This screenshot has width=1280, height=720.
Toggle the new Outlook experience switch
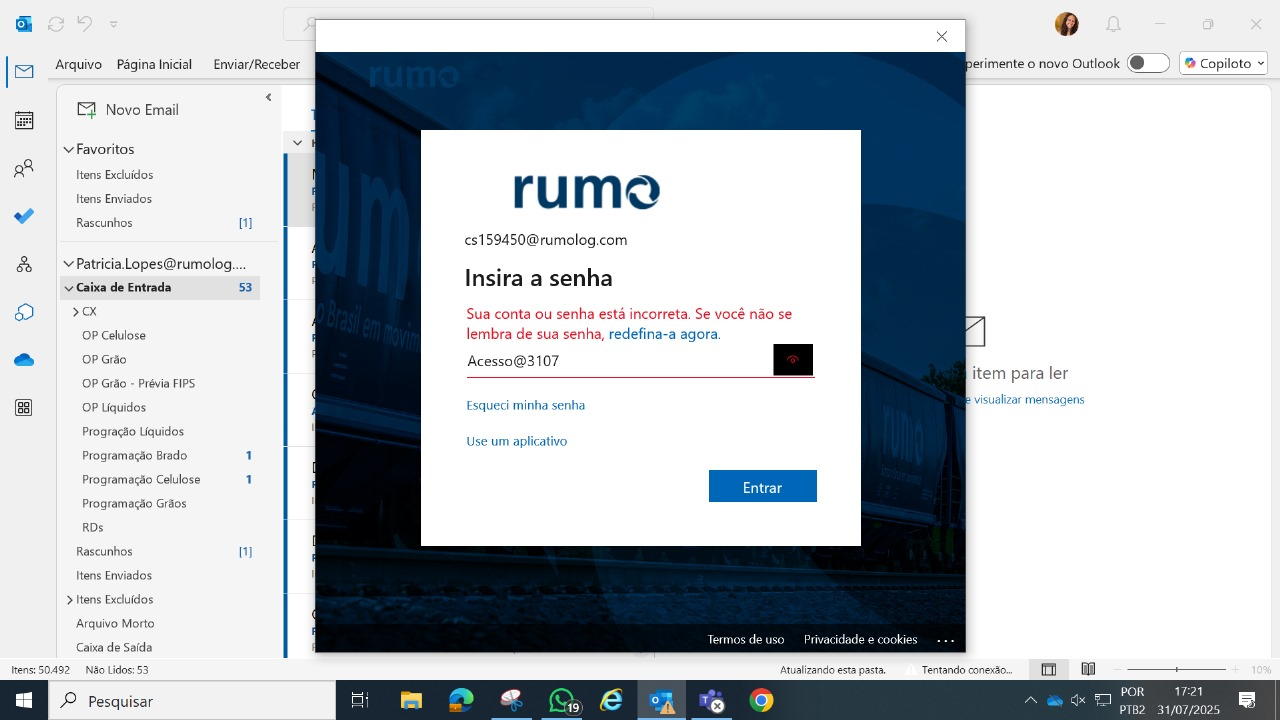coord(1148,63)
